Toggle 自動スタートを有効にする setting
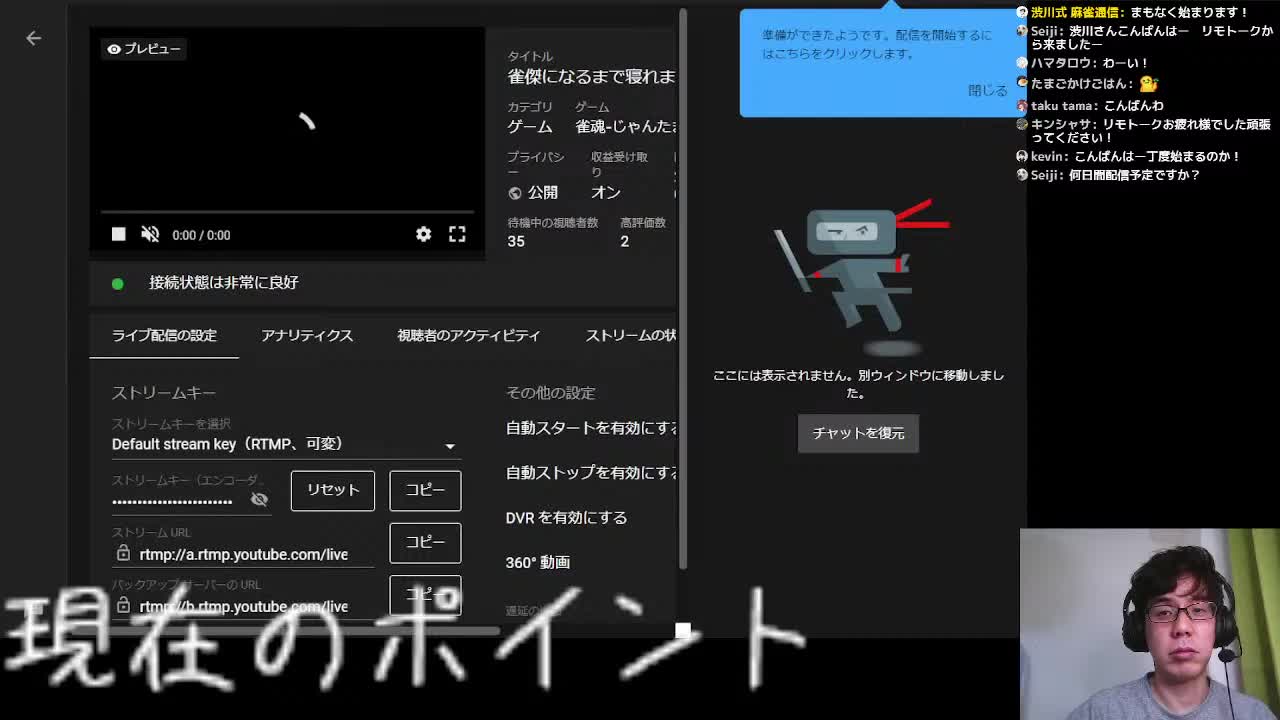Screen dimensions: 1280x720 click(x=592, y=428)
